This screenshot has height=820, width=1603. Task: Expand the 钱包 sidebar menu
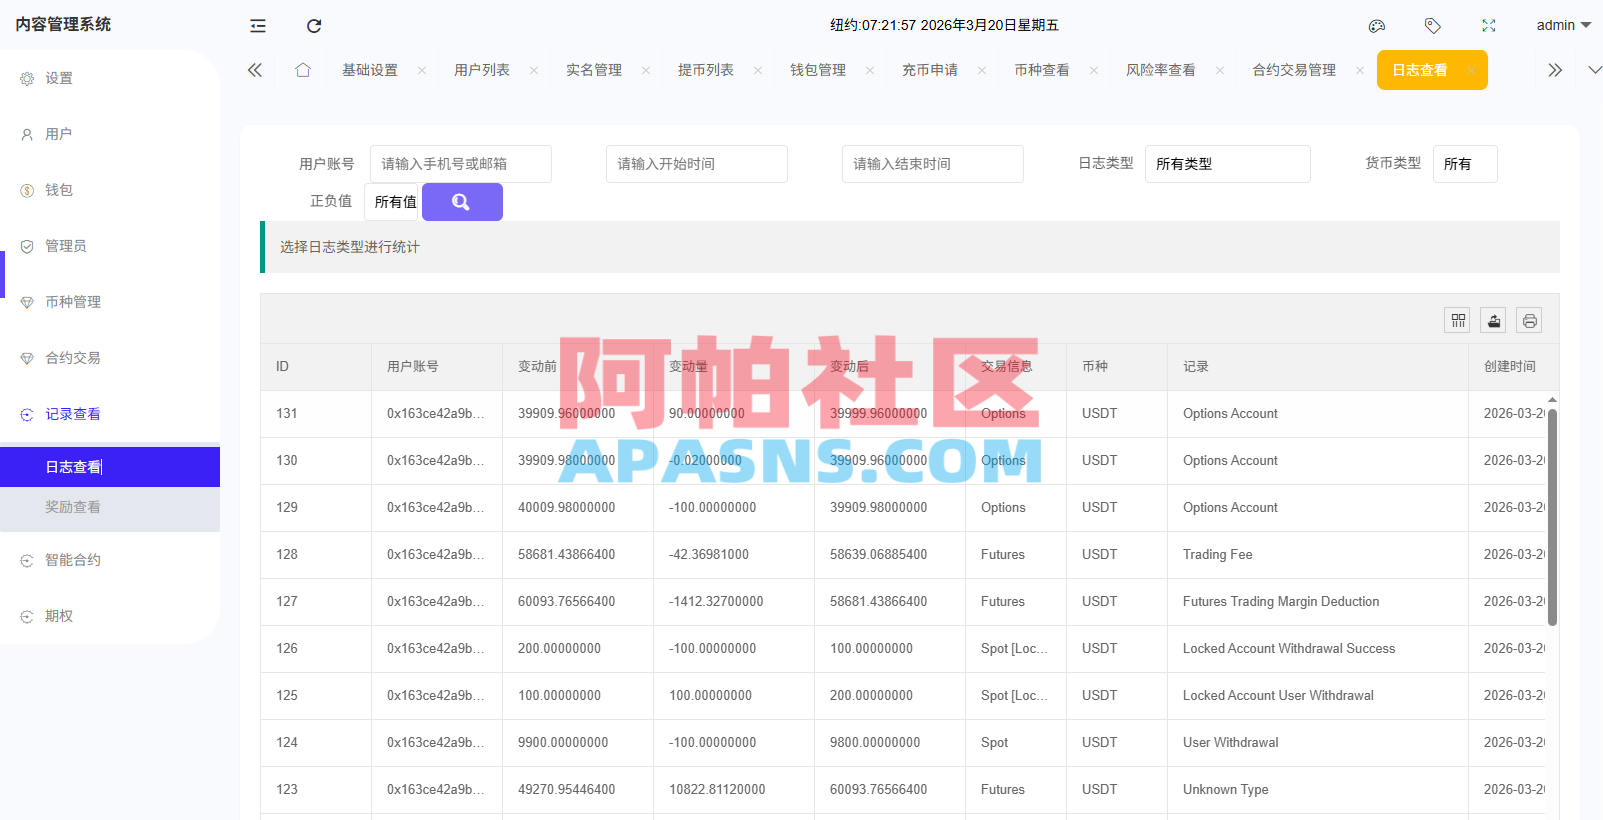pyautogui.click(x=110, y=190)
